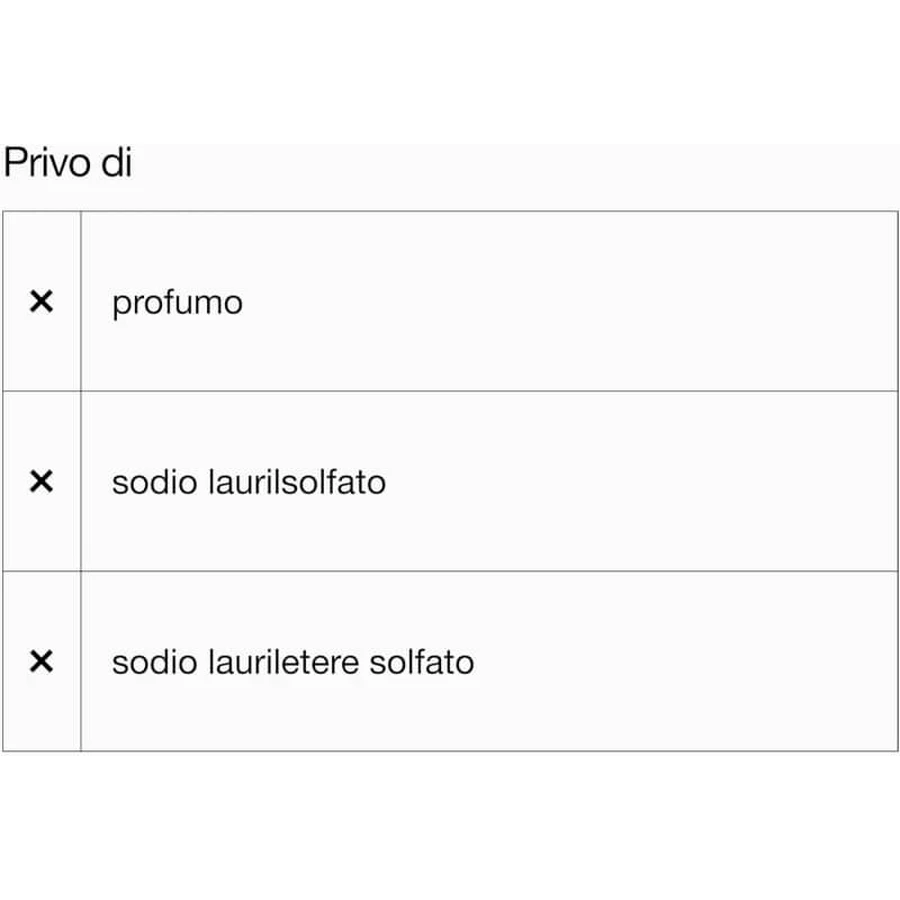Click blank space above Privo di heading
The width and height of the screenshot is (900, 900).
[450, 69]
